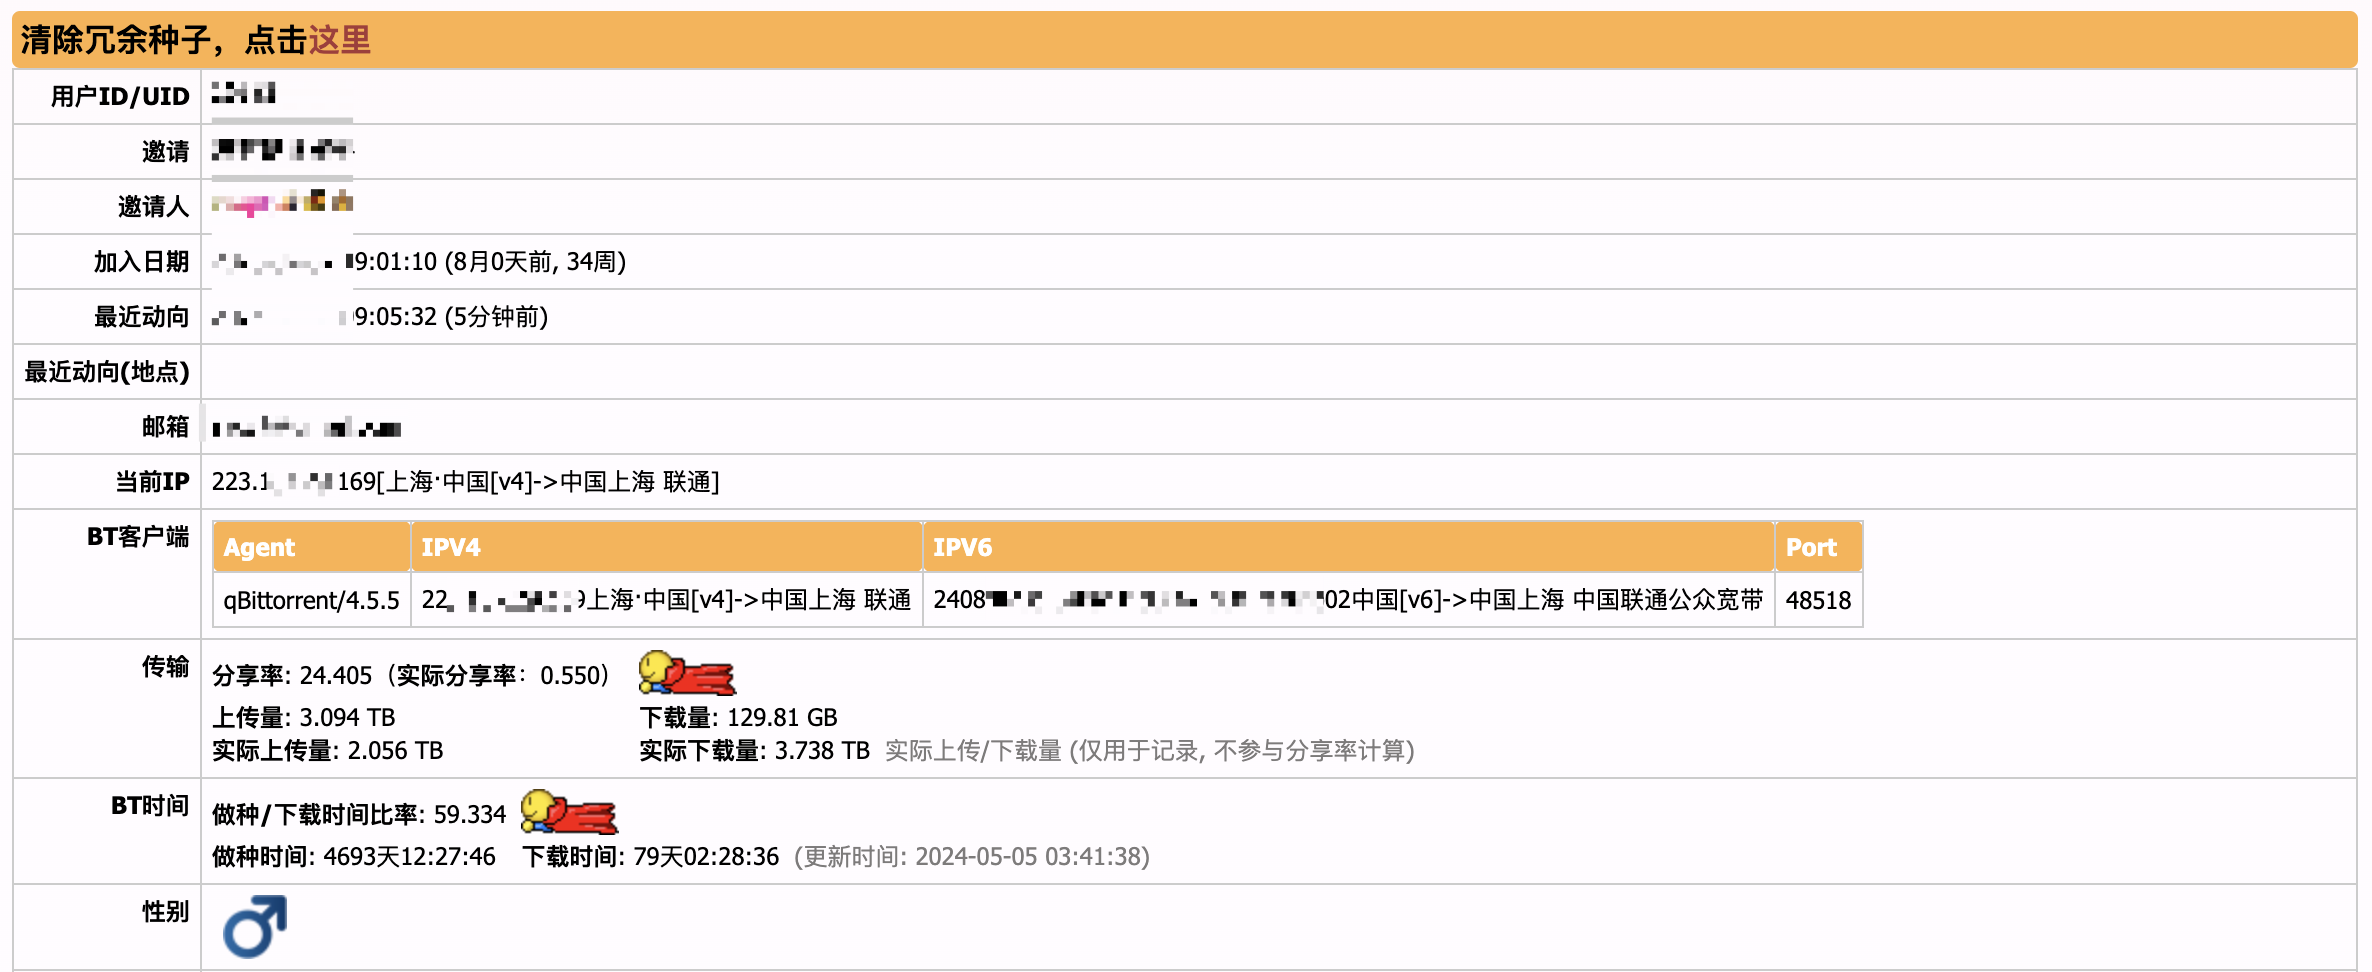This screenshot has height=972, width=2372.
Task: Click the port number 48518 cell
Action: [x=1818, y=600]
